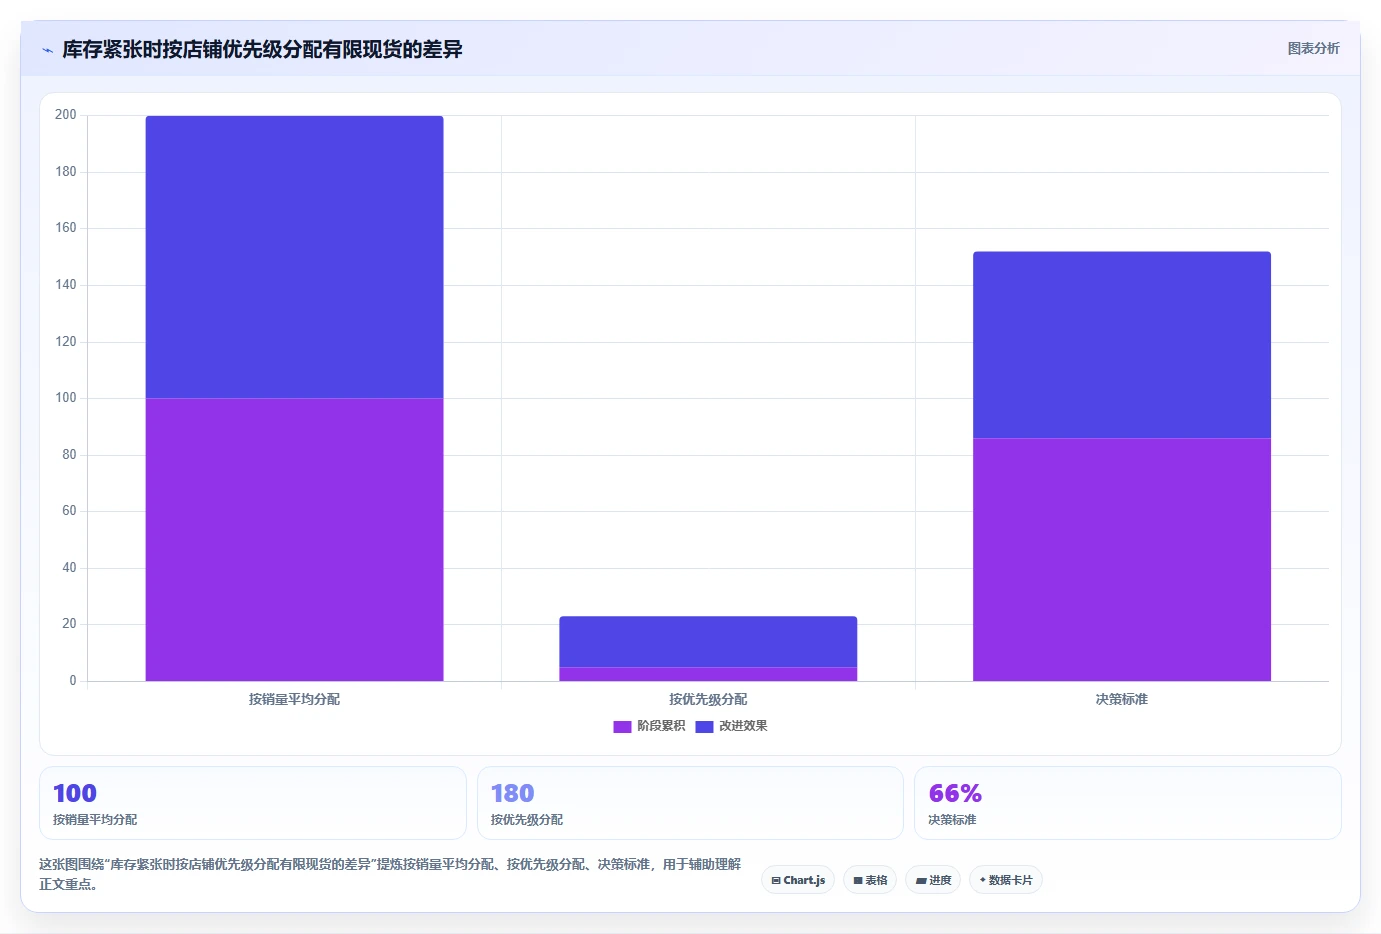Click the 图表分析 label in header
The width and height of the screenshot is (1381, 934).
pyautogui.click(x=1313, y=48)
